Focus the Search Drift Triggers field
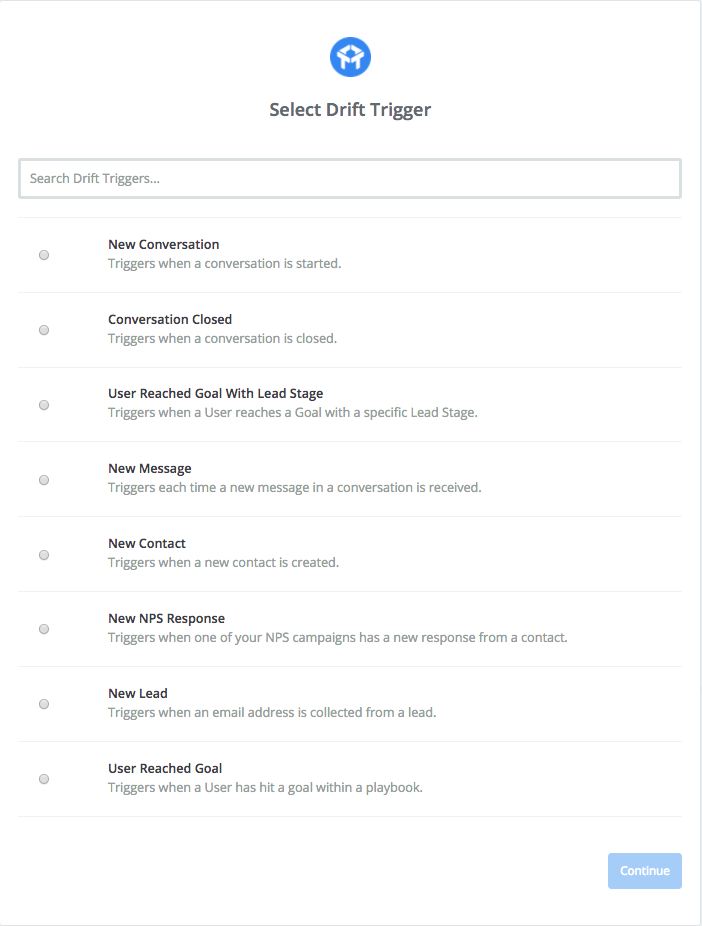The width and height of the screenshot is (702, 926). pyautogui.click(x=350, y=178)
